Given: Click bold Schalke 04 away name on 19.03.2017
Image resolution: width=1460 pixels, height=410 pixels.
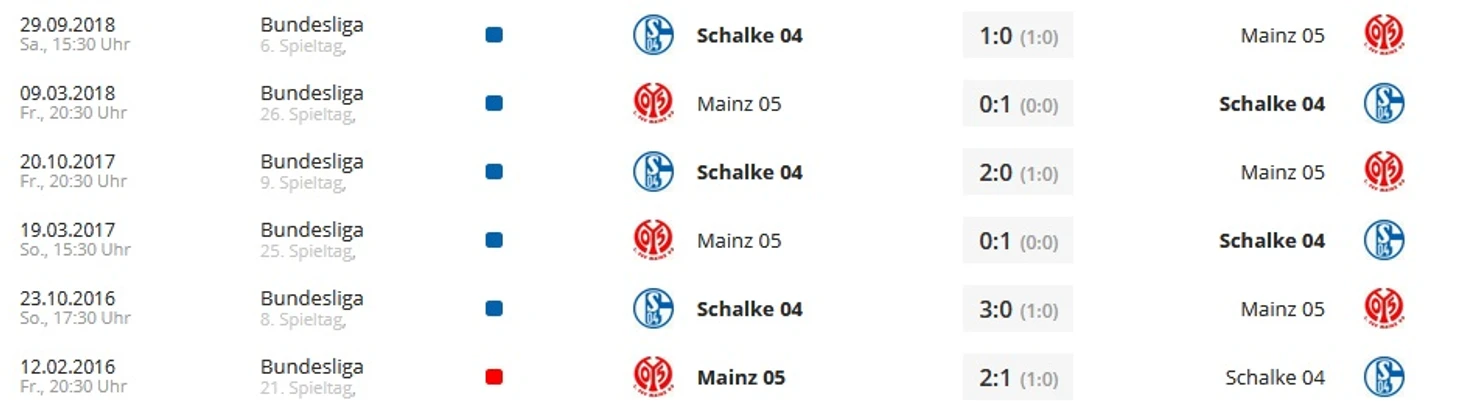Looking at the screenshot, I should (1272, 241).
